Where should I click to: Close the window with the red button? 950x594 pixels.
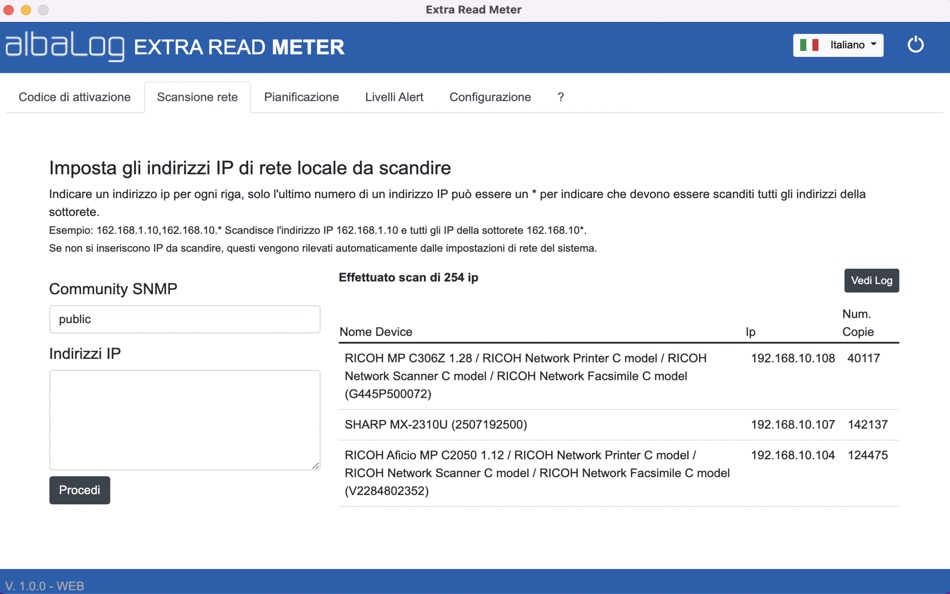click(x=8, y=10)
